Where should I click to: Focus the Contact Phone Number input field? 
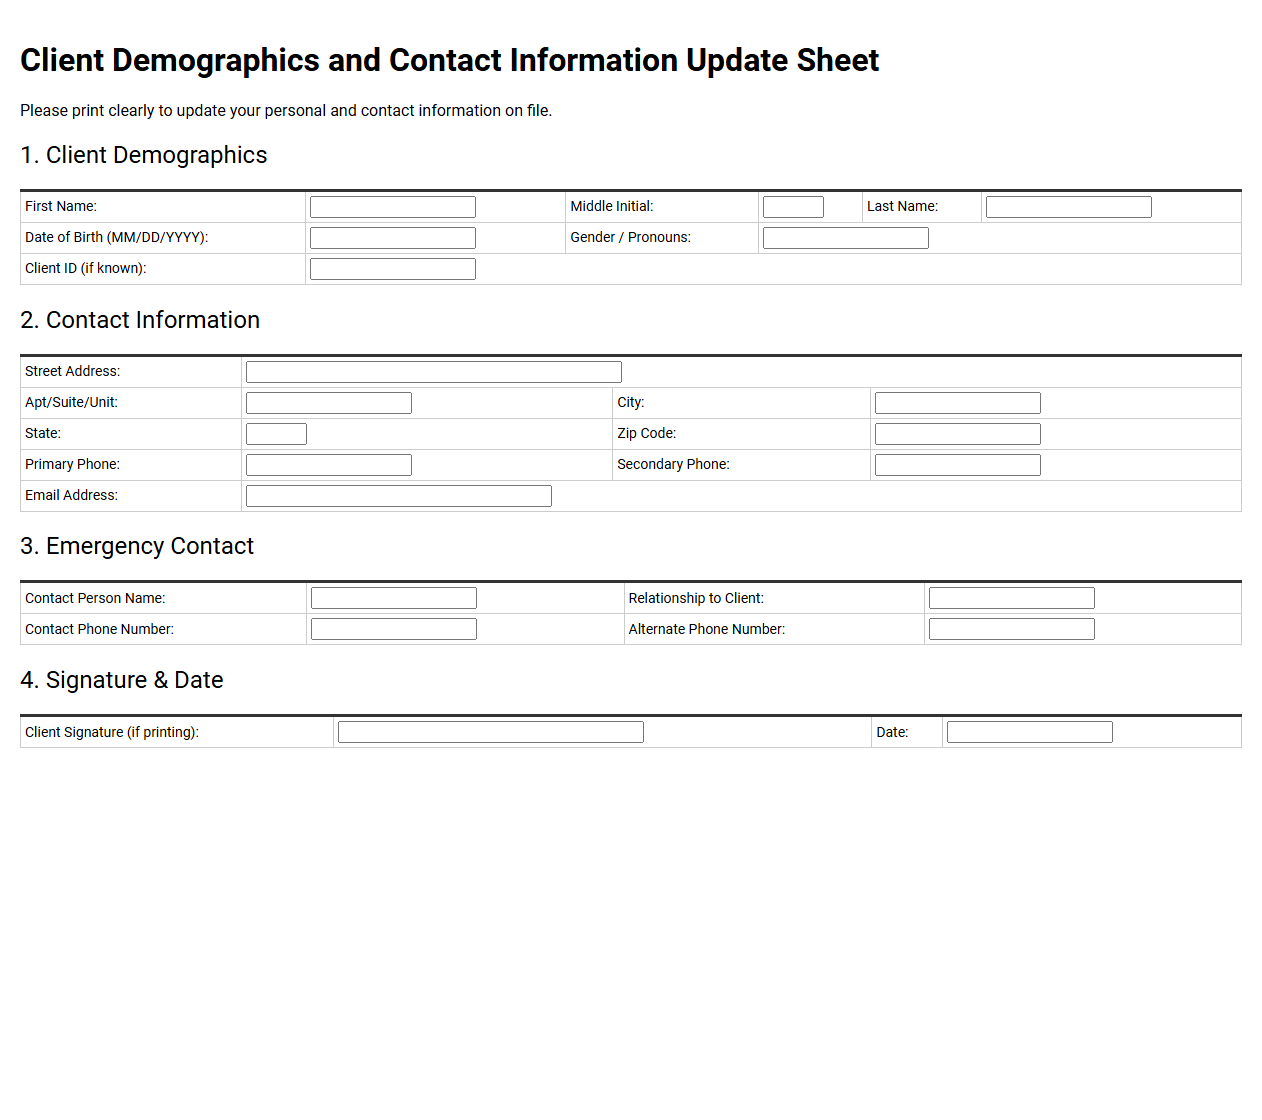pos(394,629)
